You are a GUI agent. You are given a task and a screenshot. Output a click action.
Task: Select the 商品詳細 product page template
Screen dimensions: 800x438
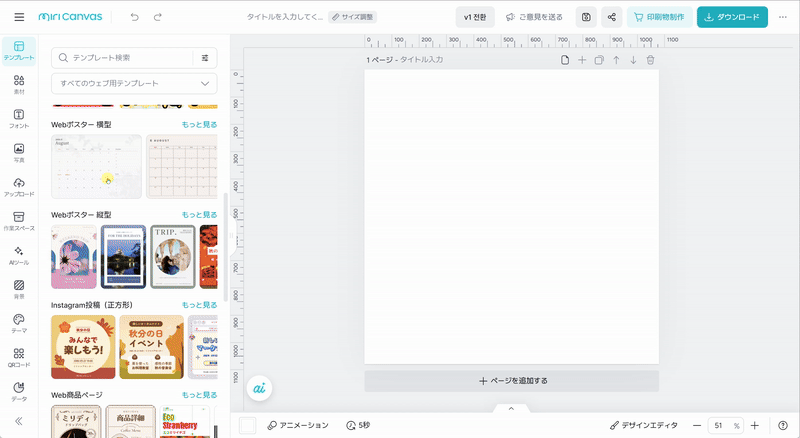click(x=131, y=422)
